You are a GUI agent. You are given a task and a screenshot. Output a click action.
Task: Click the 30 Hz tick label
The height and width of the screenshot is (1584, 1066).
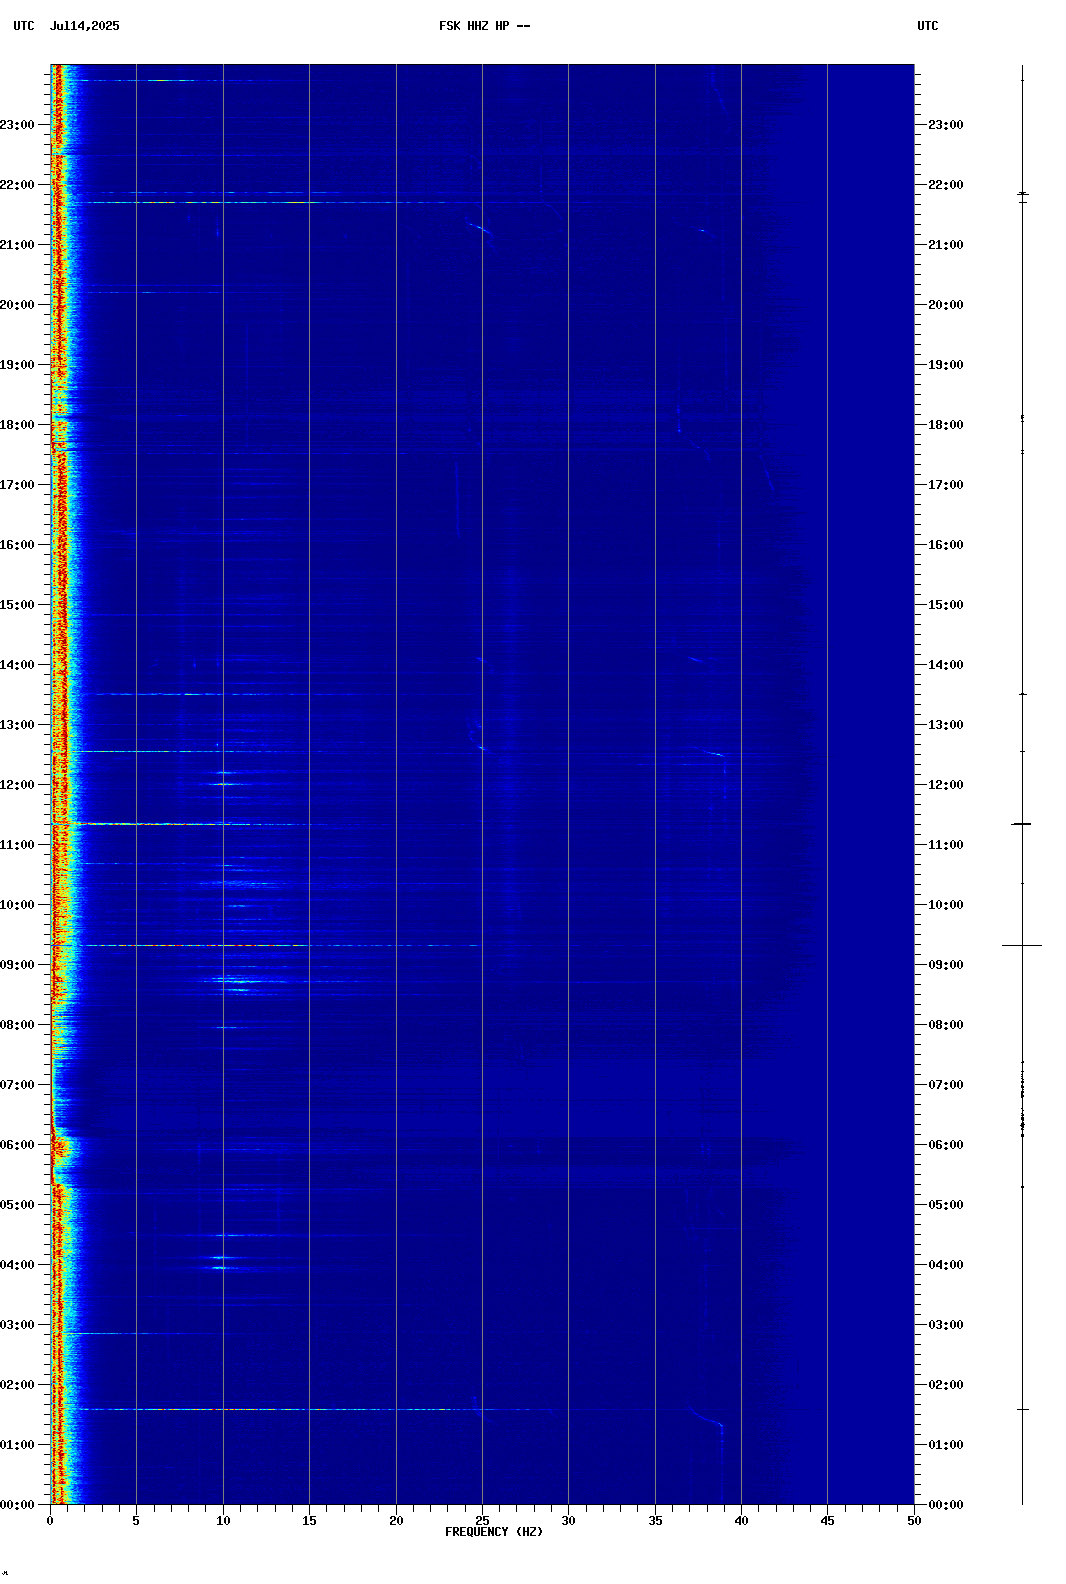(x=568, y=1521)
